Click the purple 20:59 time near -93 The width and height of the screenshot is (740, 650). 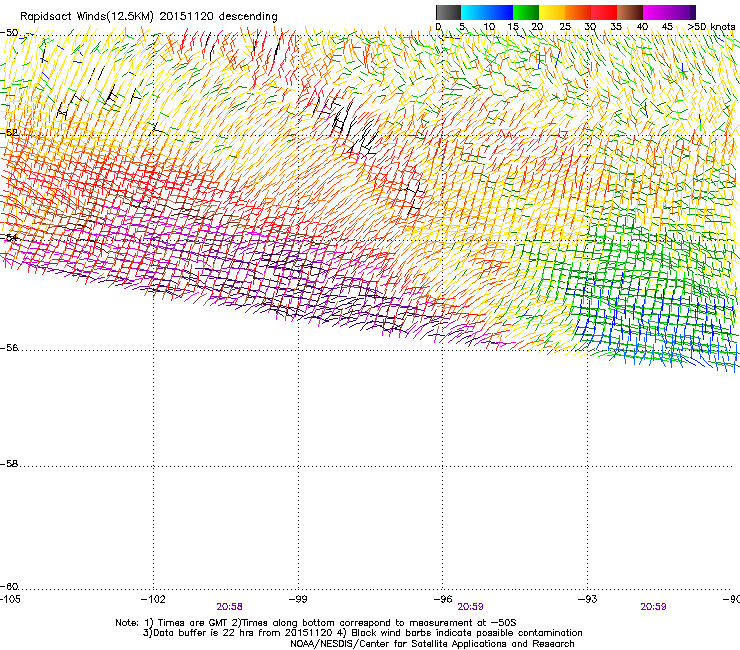click(x=653, y=607)
